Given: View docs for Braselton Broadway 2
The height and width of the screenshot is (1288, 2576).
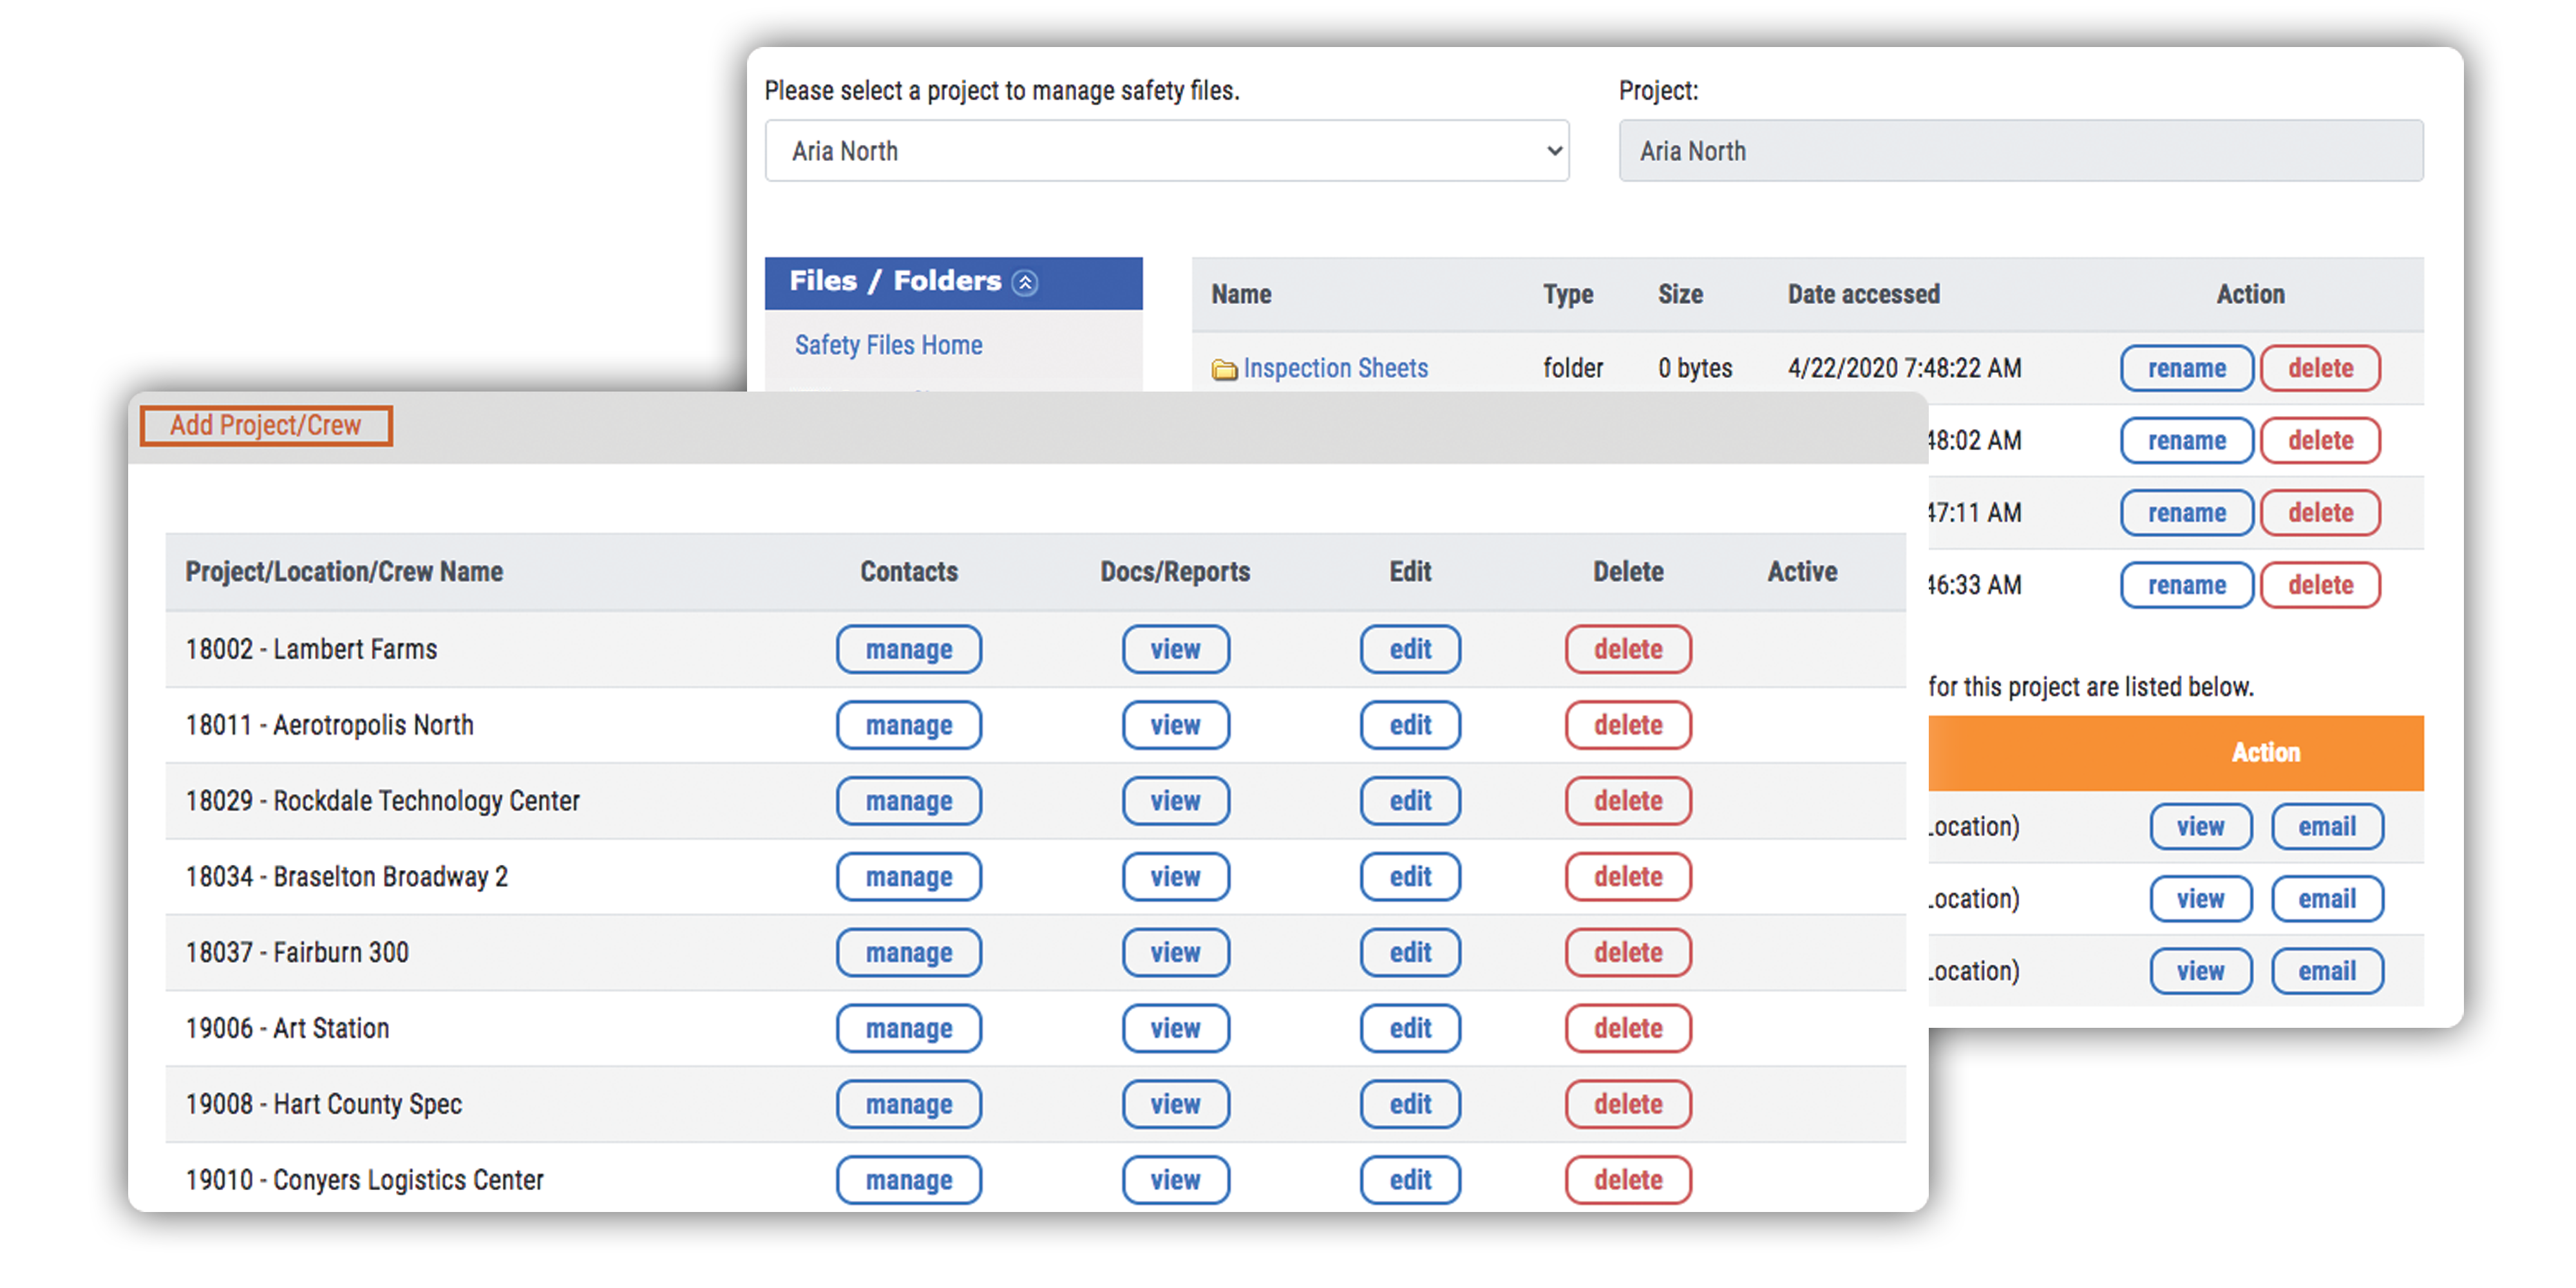Looking at the screenshot, I should point(1175,877).
